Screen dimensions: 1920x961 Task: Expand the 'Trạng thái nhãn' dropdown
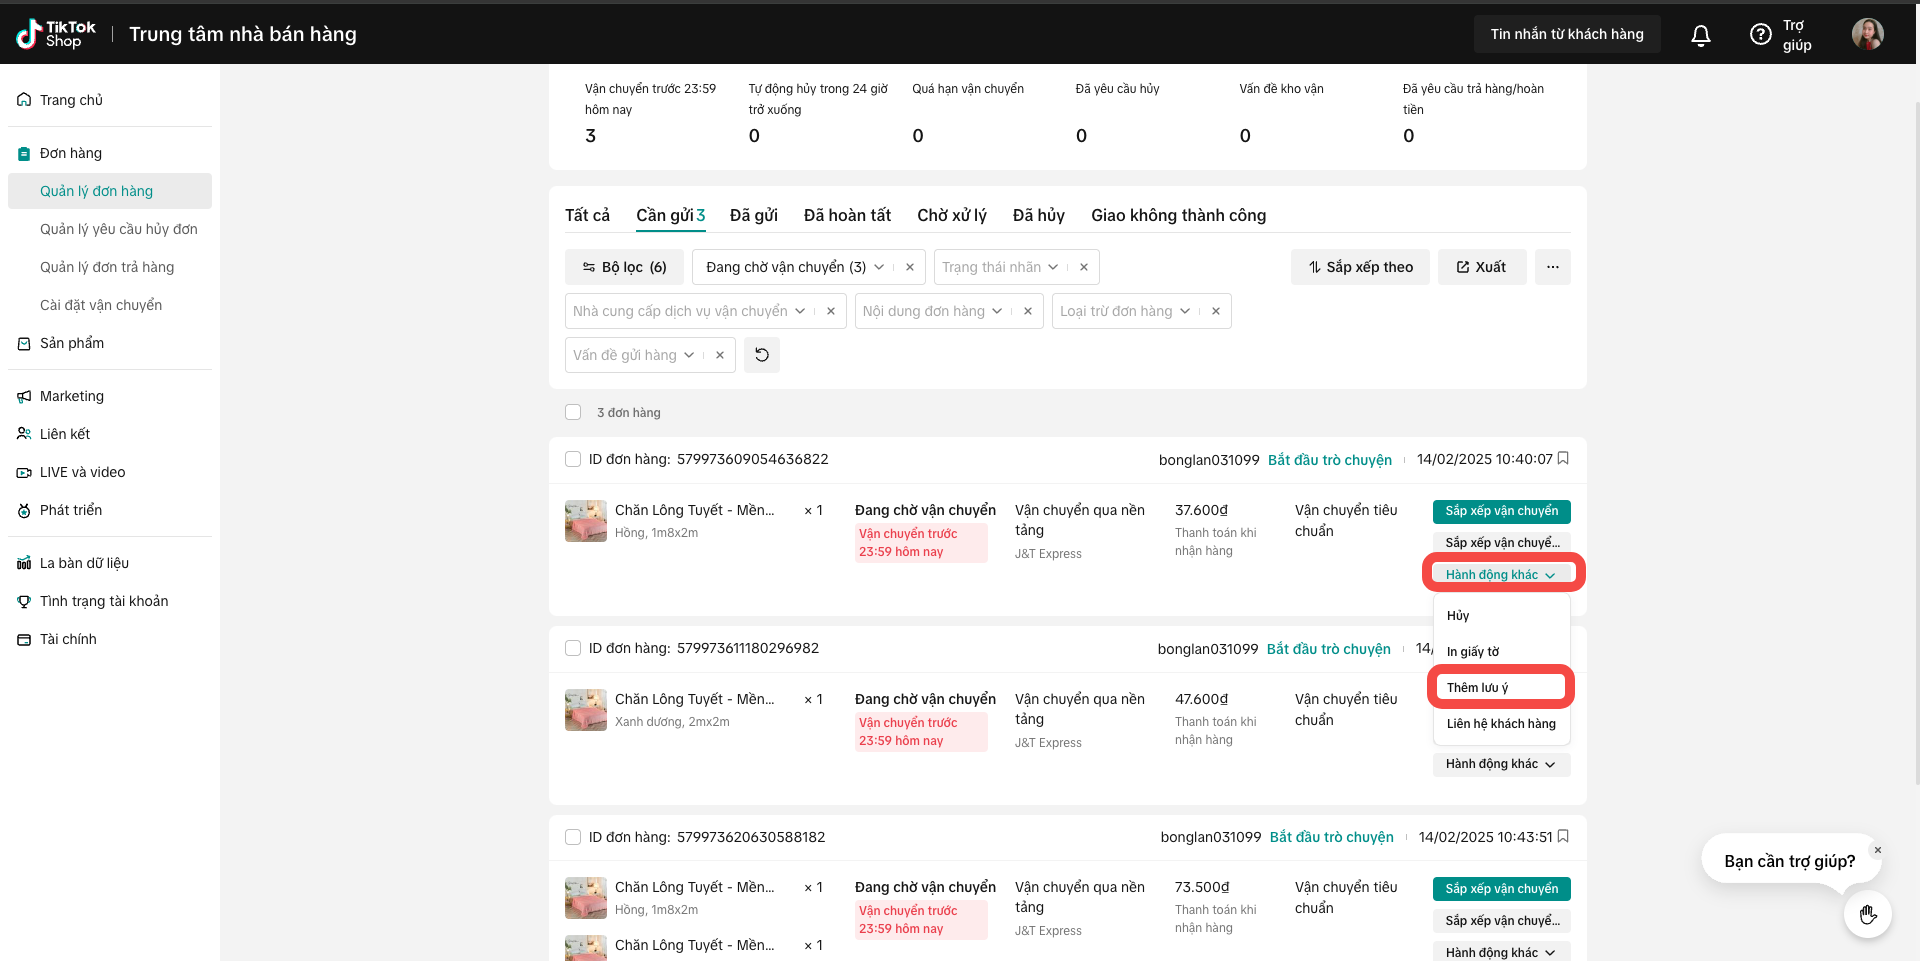pos(1000,267)
